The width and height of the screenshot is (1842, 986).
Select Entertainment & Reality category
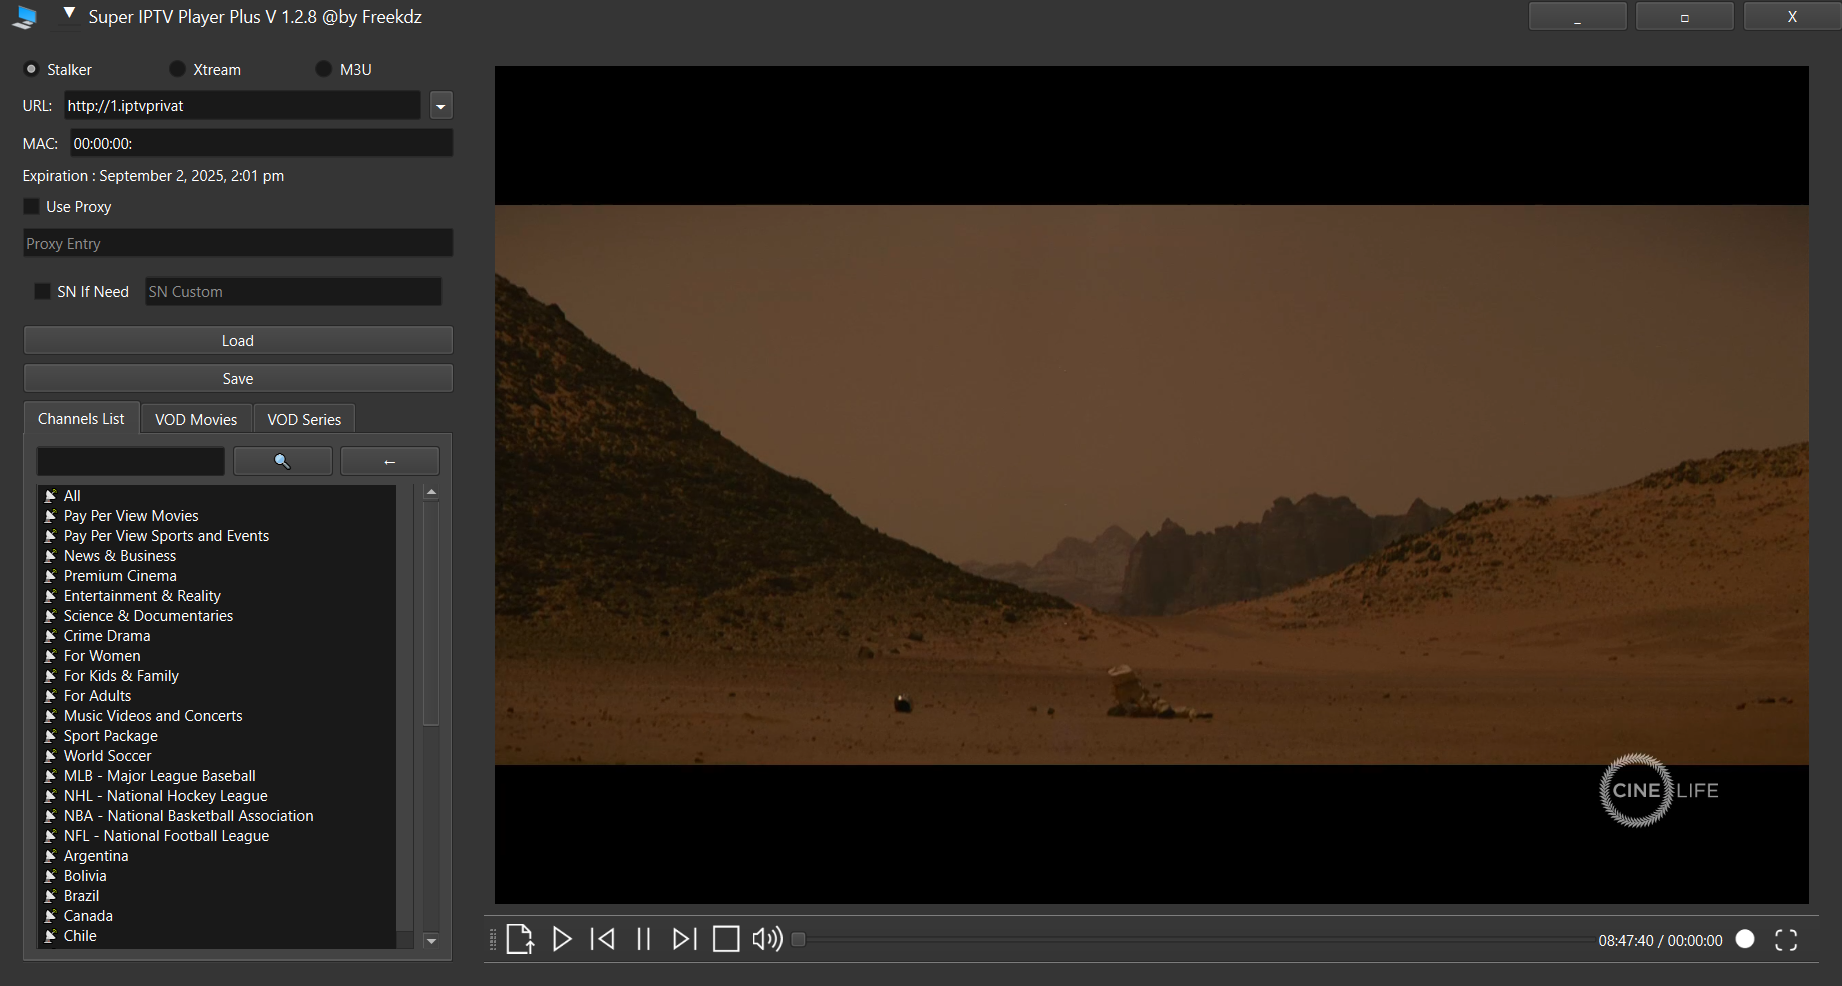[217, 596]
